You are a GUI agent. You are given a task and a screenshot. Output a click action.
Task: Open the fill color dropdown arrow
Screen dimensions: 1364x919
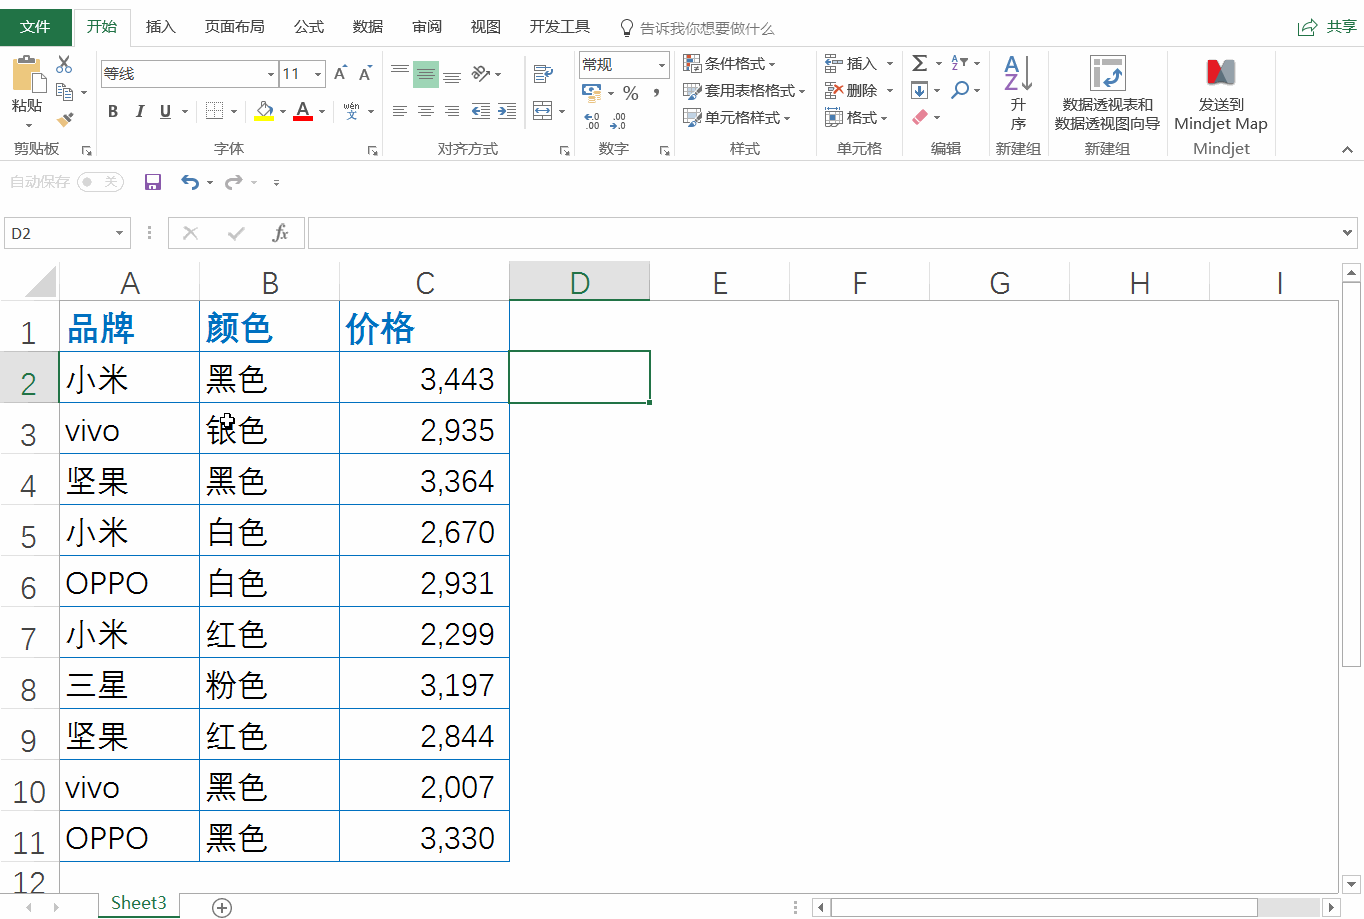(x=283, y=112)
